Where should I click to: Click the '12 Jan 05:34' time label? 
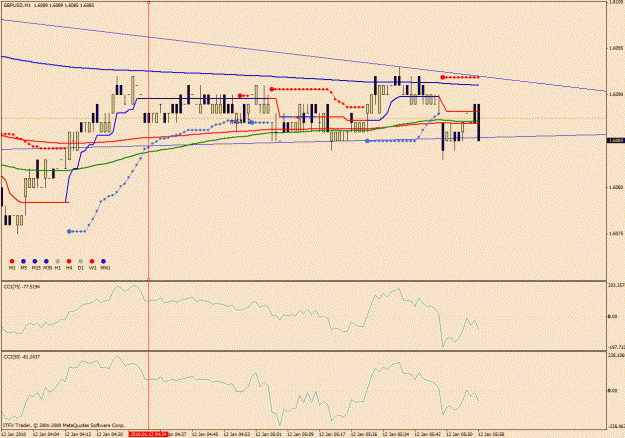tap(396, 434)
